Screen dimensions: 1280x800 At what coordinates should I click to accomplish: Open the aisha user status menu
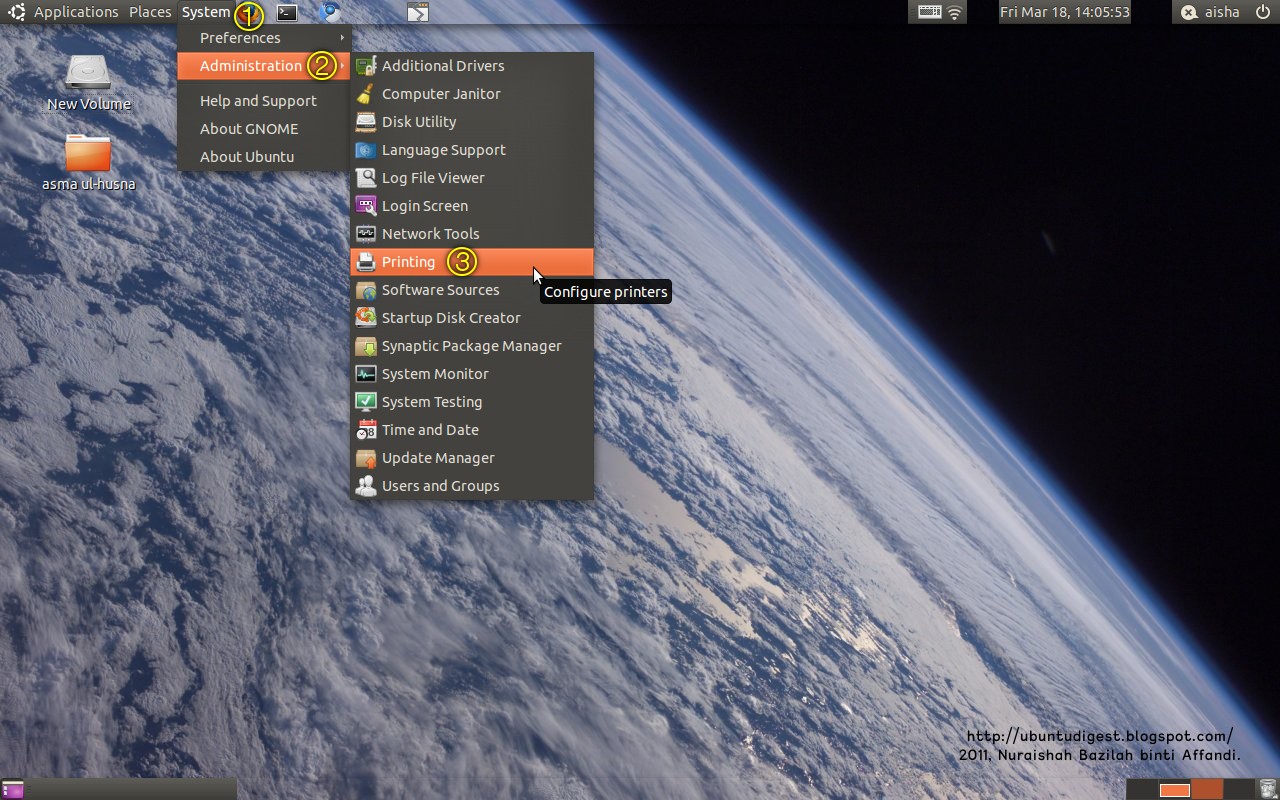tap(1211, 12)
